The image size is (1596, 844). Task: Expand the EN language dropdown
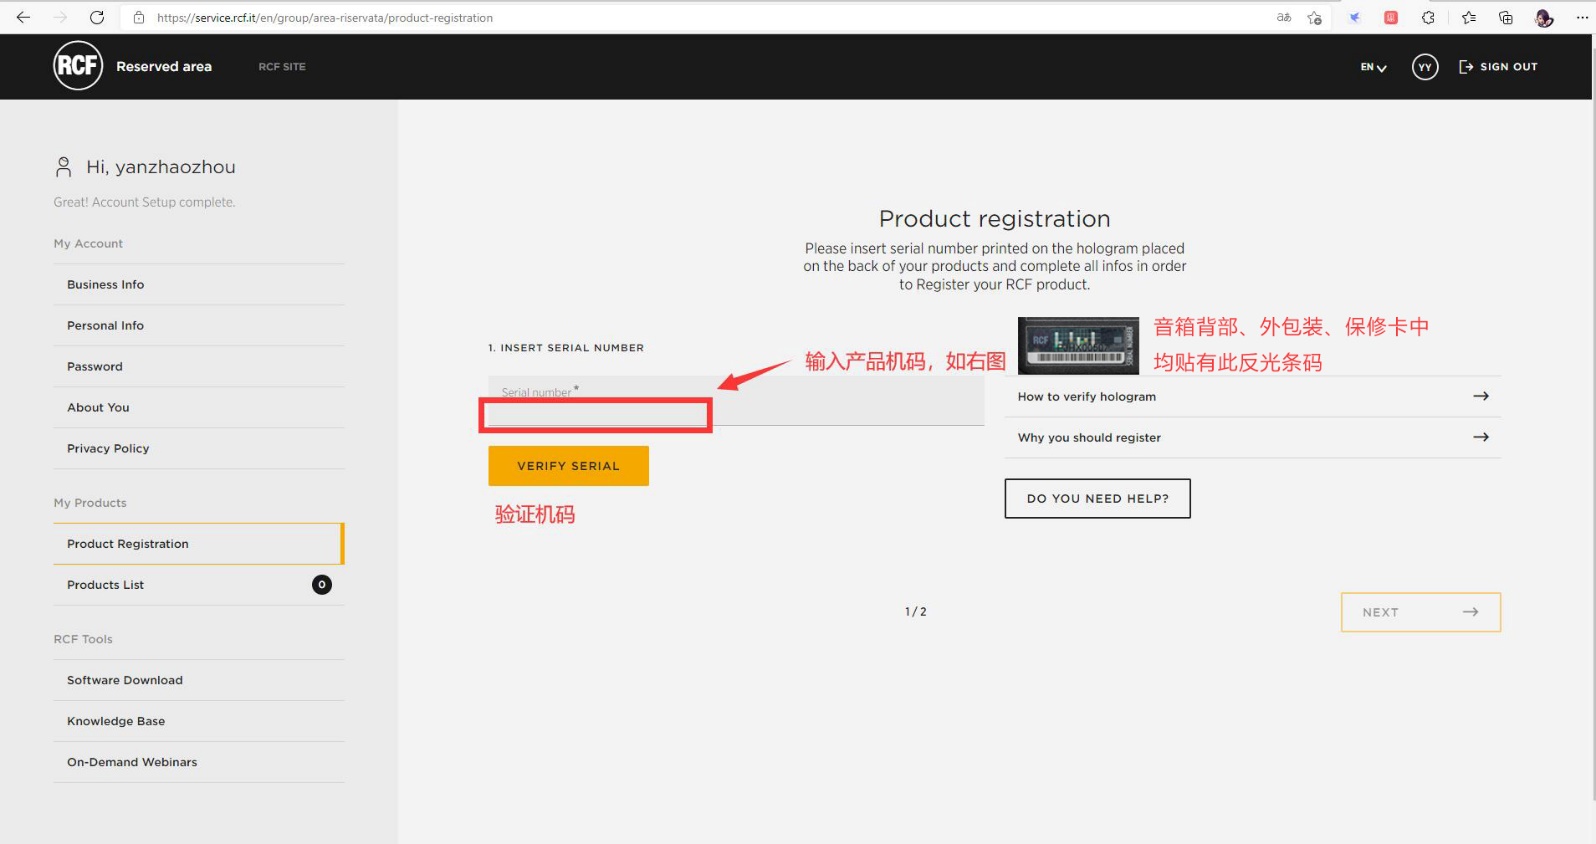tap(1373, 67)
